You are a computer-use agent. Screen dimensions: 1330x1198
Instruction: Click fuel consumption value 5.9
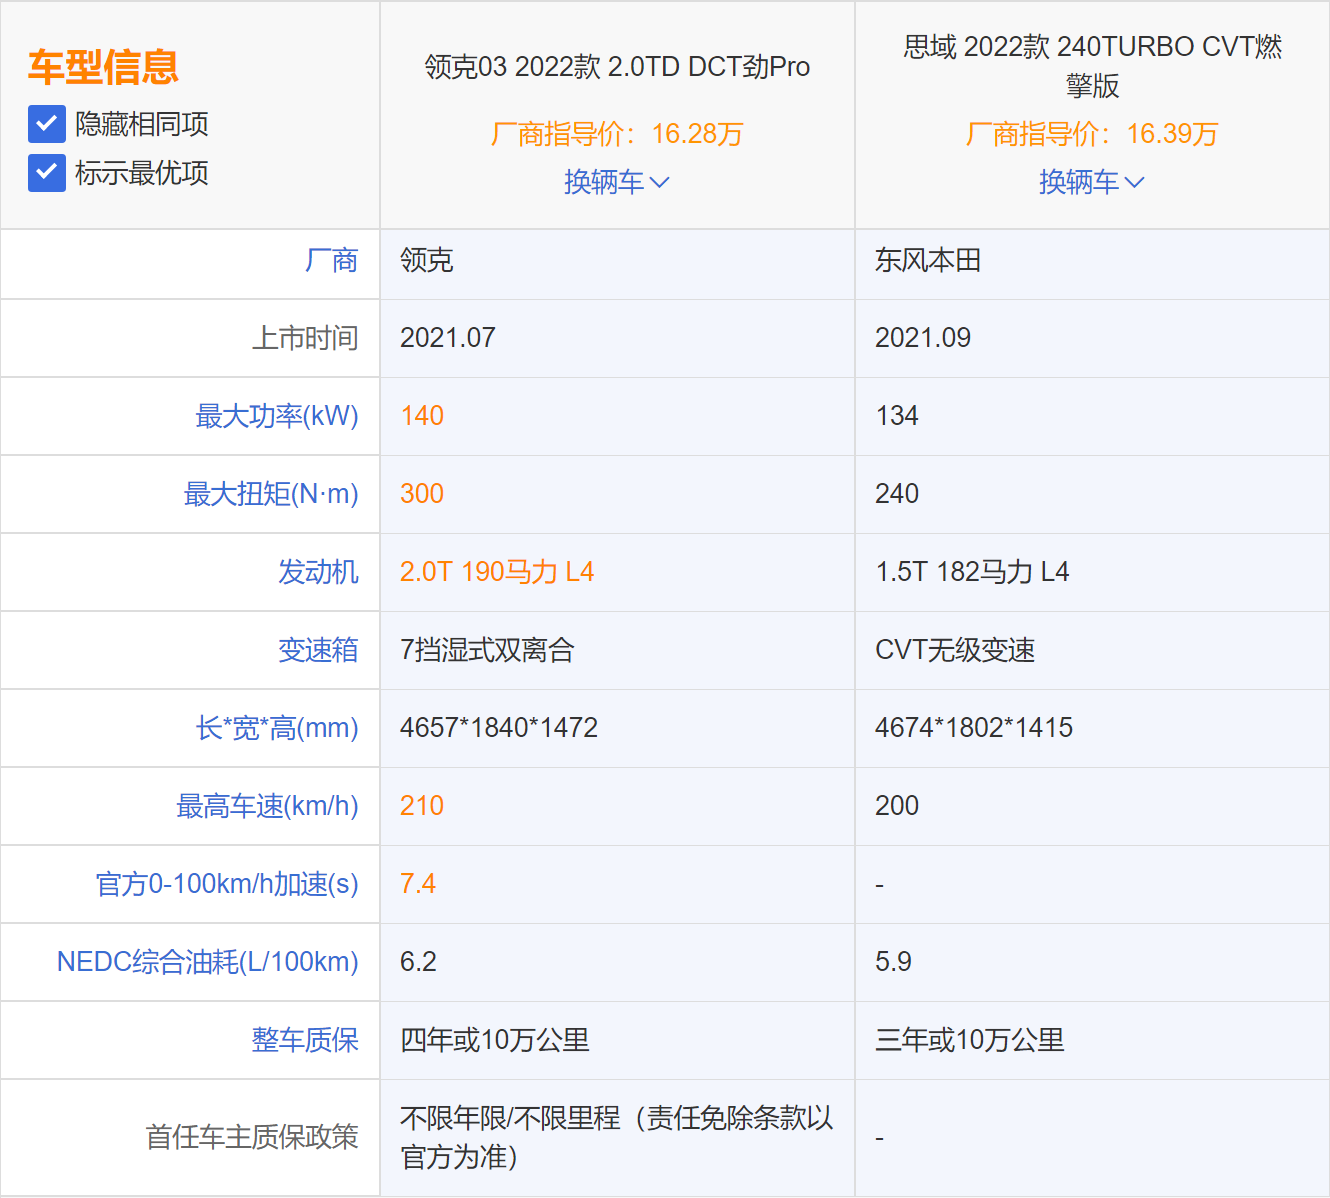tap(893, 962)
